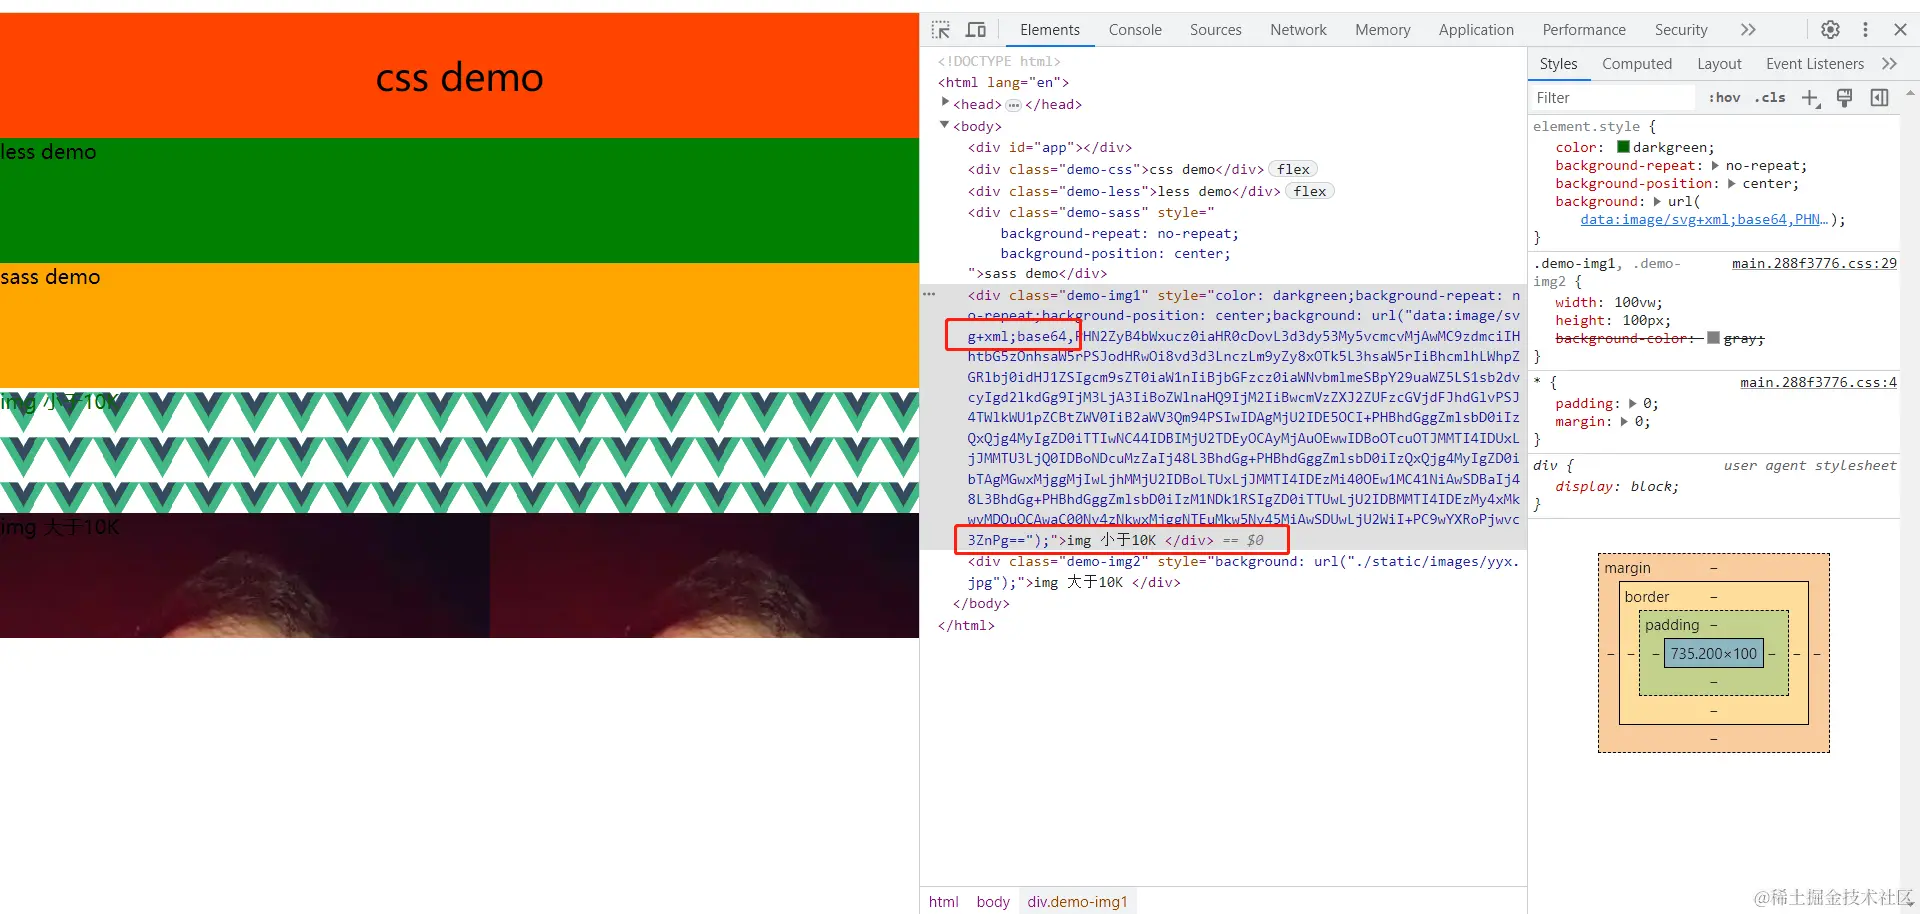This screenshot has height=914, width=1920.
Task: Click the css demo banner on page
Action: [x=459, y=76]
